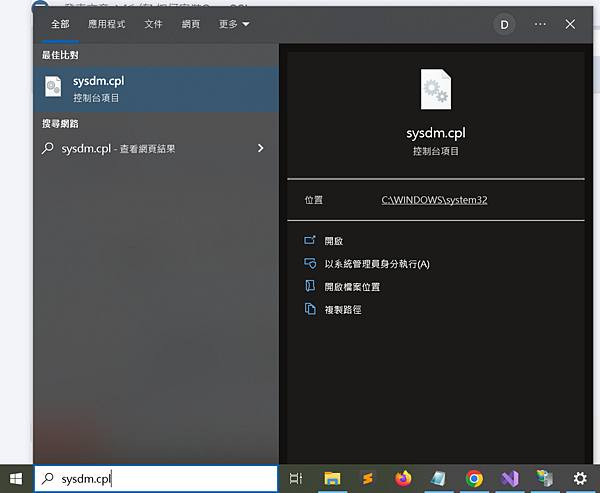Open the server computer taskbar icon

point(545,478)
